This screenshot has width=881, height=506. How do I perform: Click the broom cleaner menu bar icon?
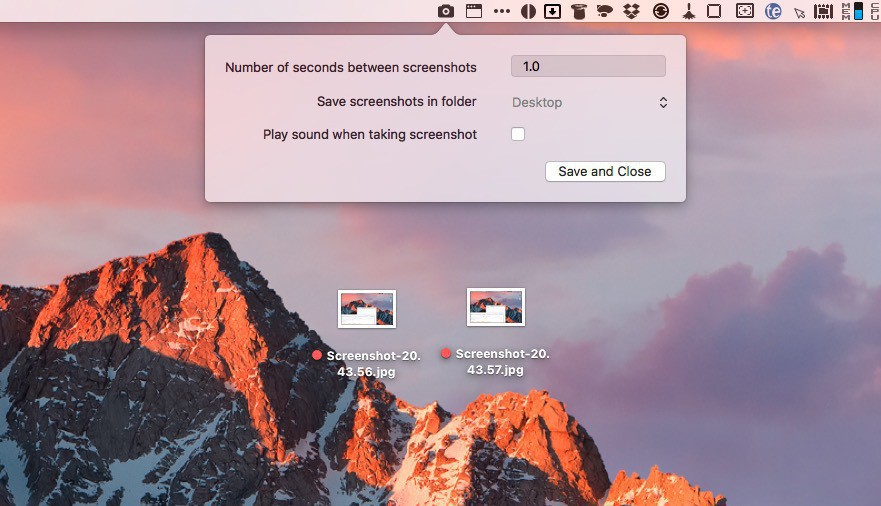(x=689, y=11)
